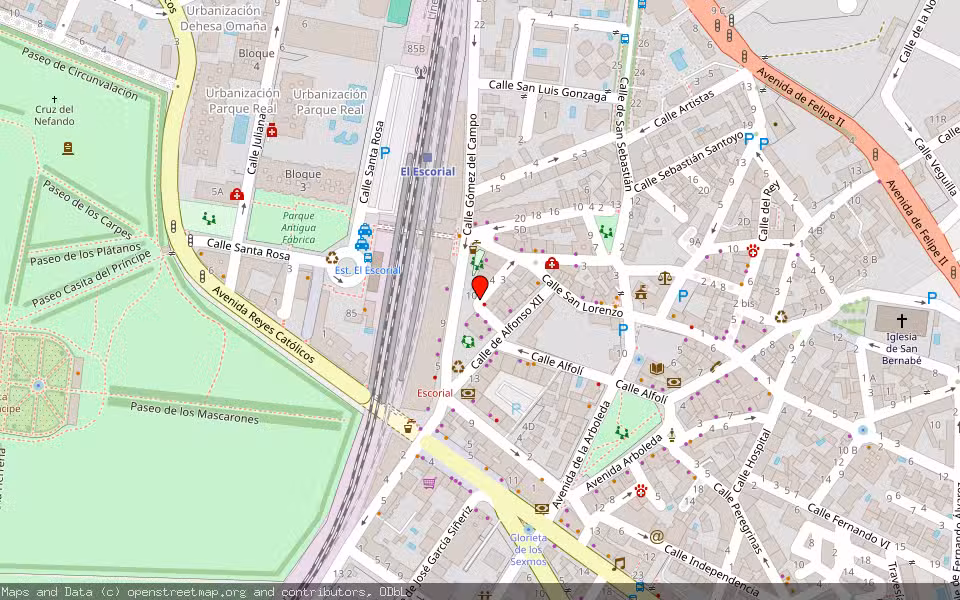Click the music note venue icon

click(x=618, y=564)
